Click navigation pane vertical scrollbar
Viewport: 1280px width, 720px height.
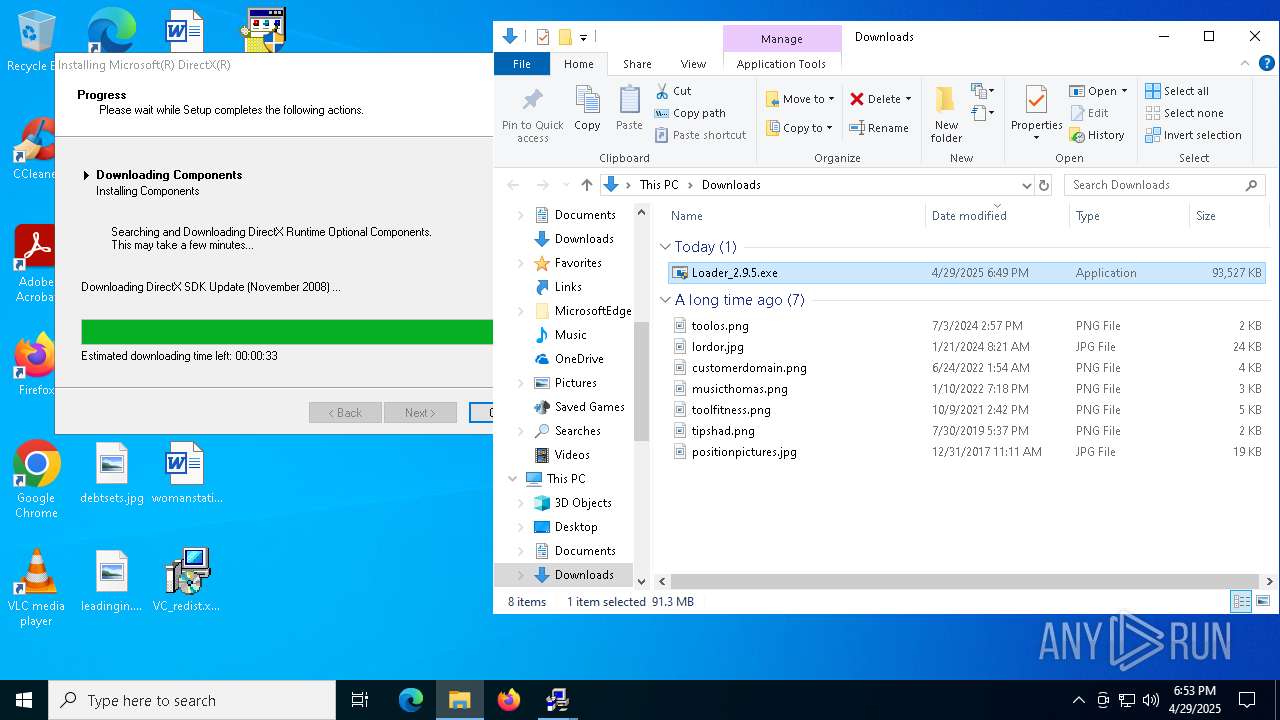point(640,381)
